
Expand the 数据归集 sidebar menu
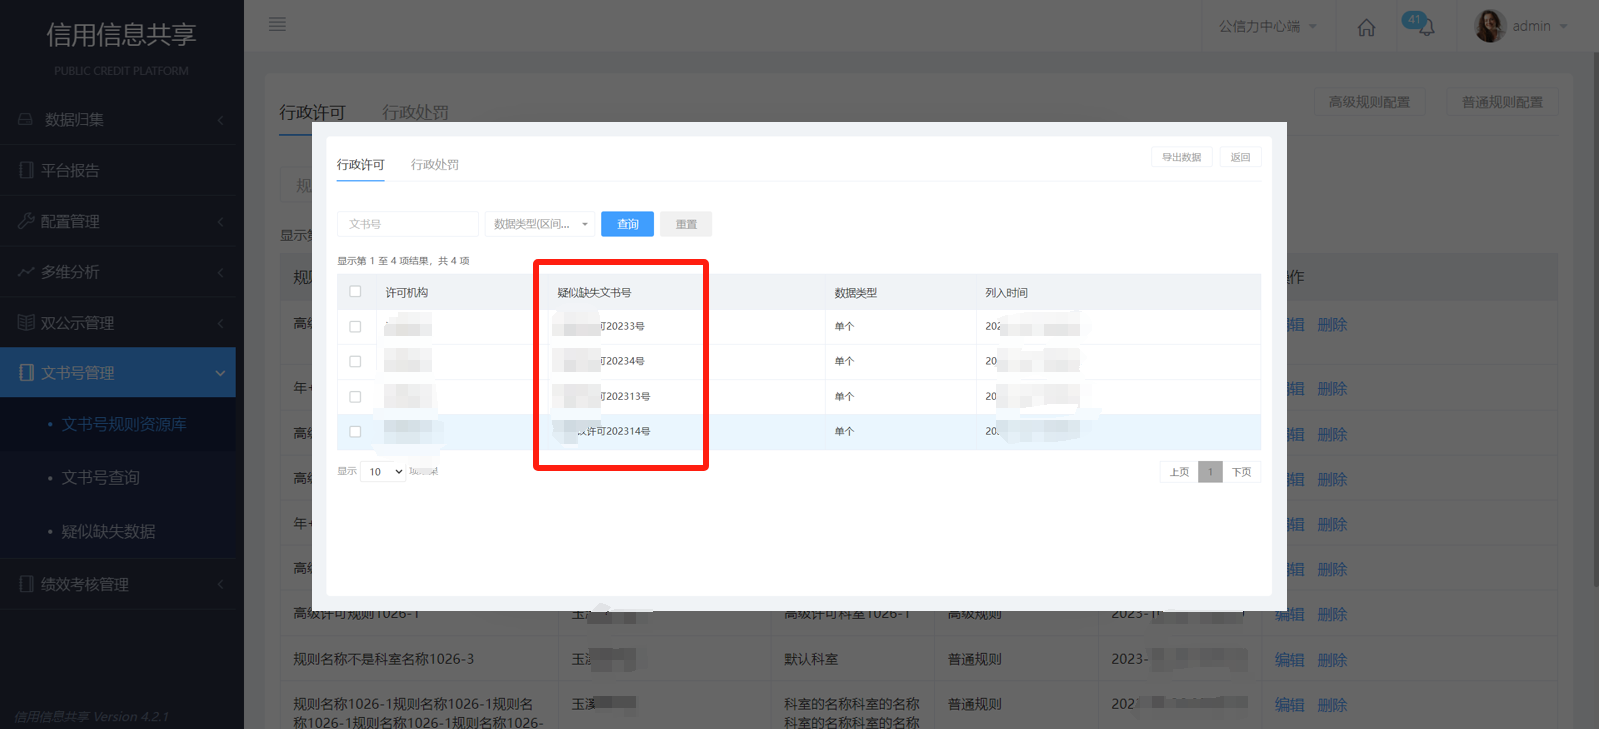coord(220,120)
